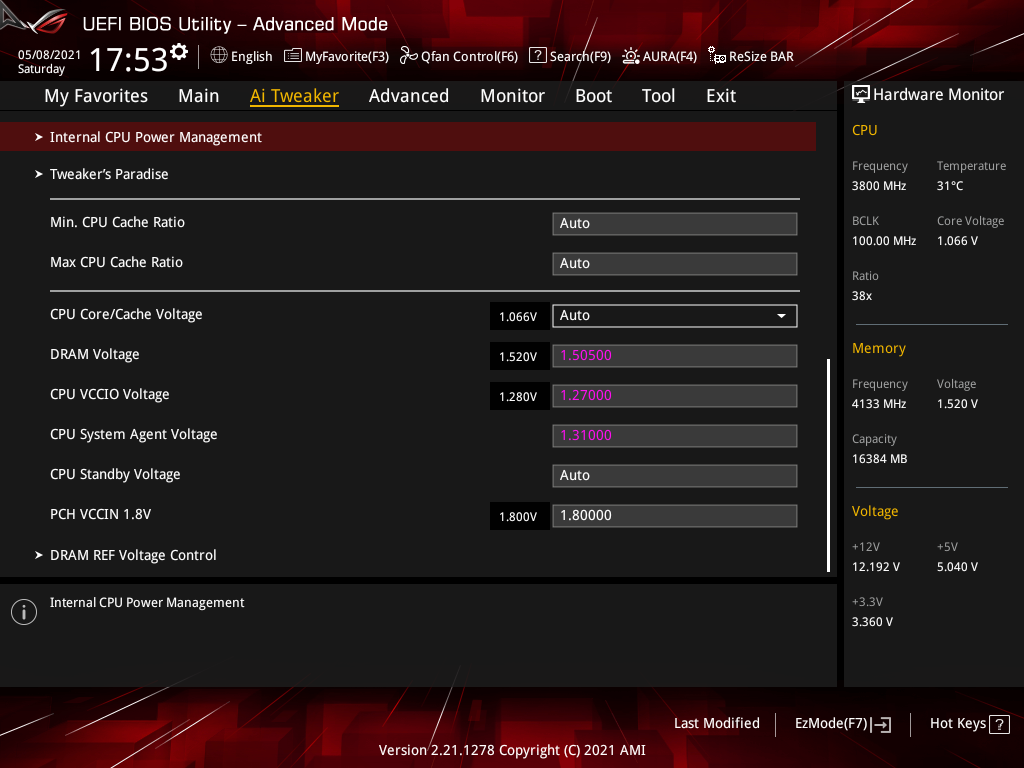Click the ReSize BAR icon
This screenshot has width=1024, height=768.
(x=716, y=56)
